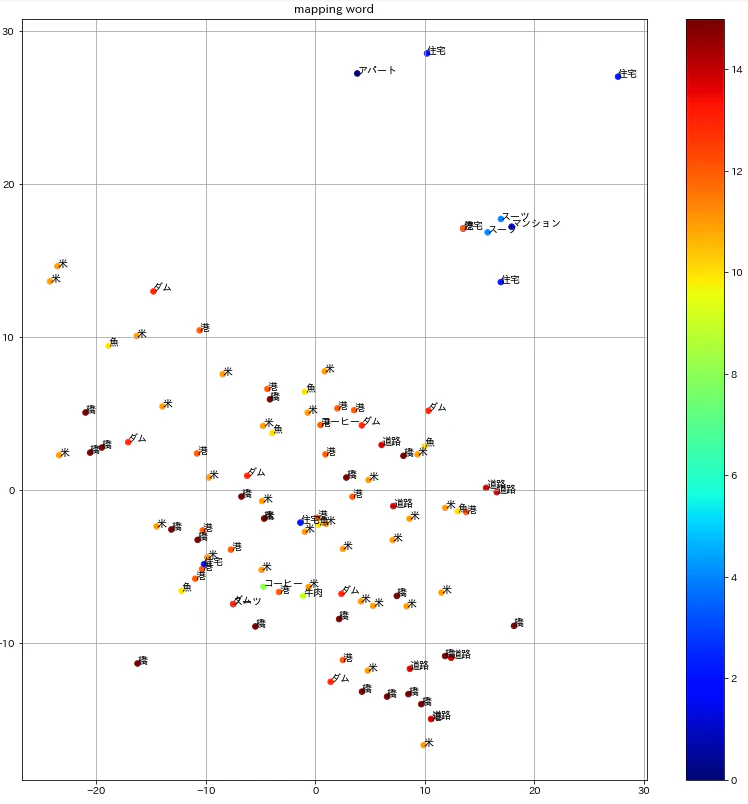Click the colorbar tick label 6

pyautogui.click(x=734, y=475)
